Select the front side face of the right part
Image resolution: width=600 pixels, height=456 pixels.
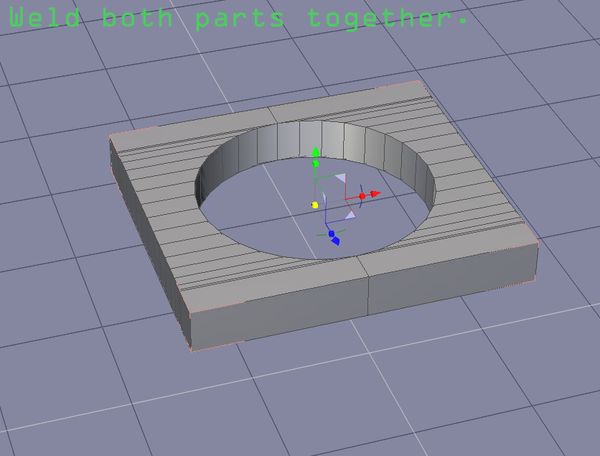[x=452, y=279]
